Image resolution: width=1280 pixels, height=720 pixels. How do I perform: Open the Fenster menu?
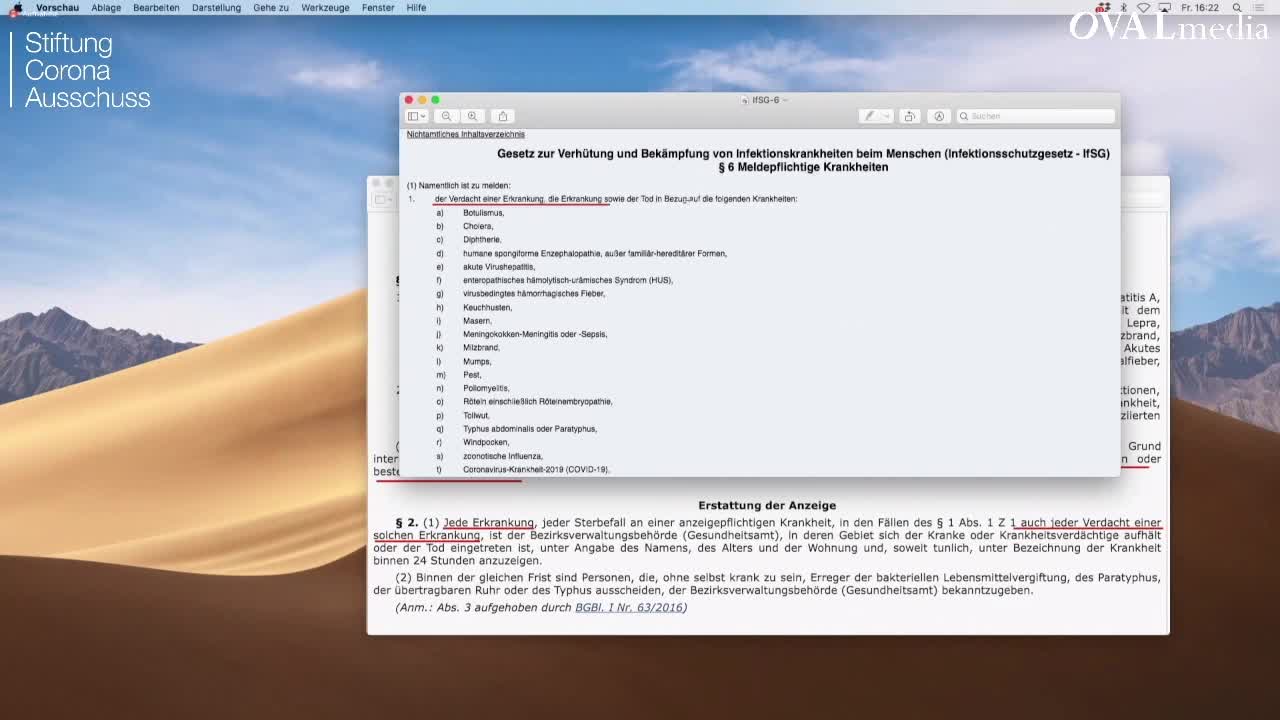pyautogui.click(x=378, y=7)
